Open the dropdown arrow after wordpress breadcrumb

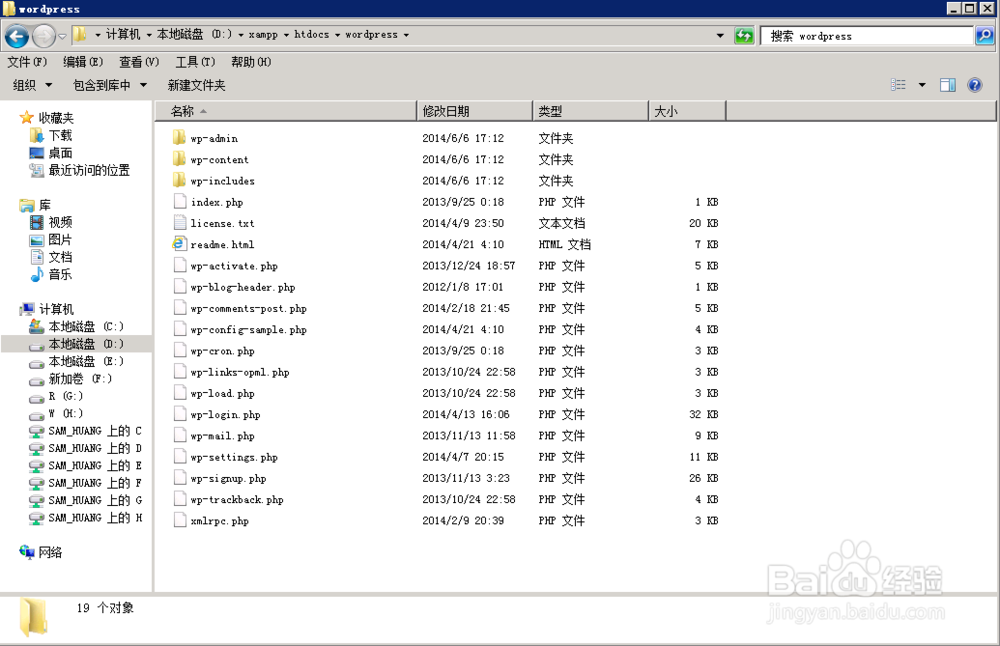click(x=406, y=35)
